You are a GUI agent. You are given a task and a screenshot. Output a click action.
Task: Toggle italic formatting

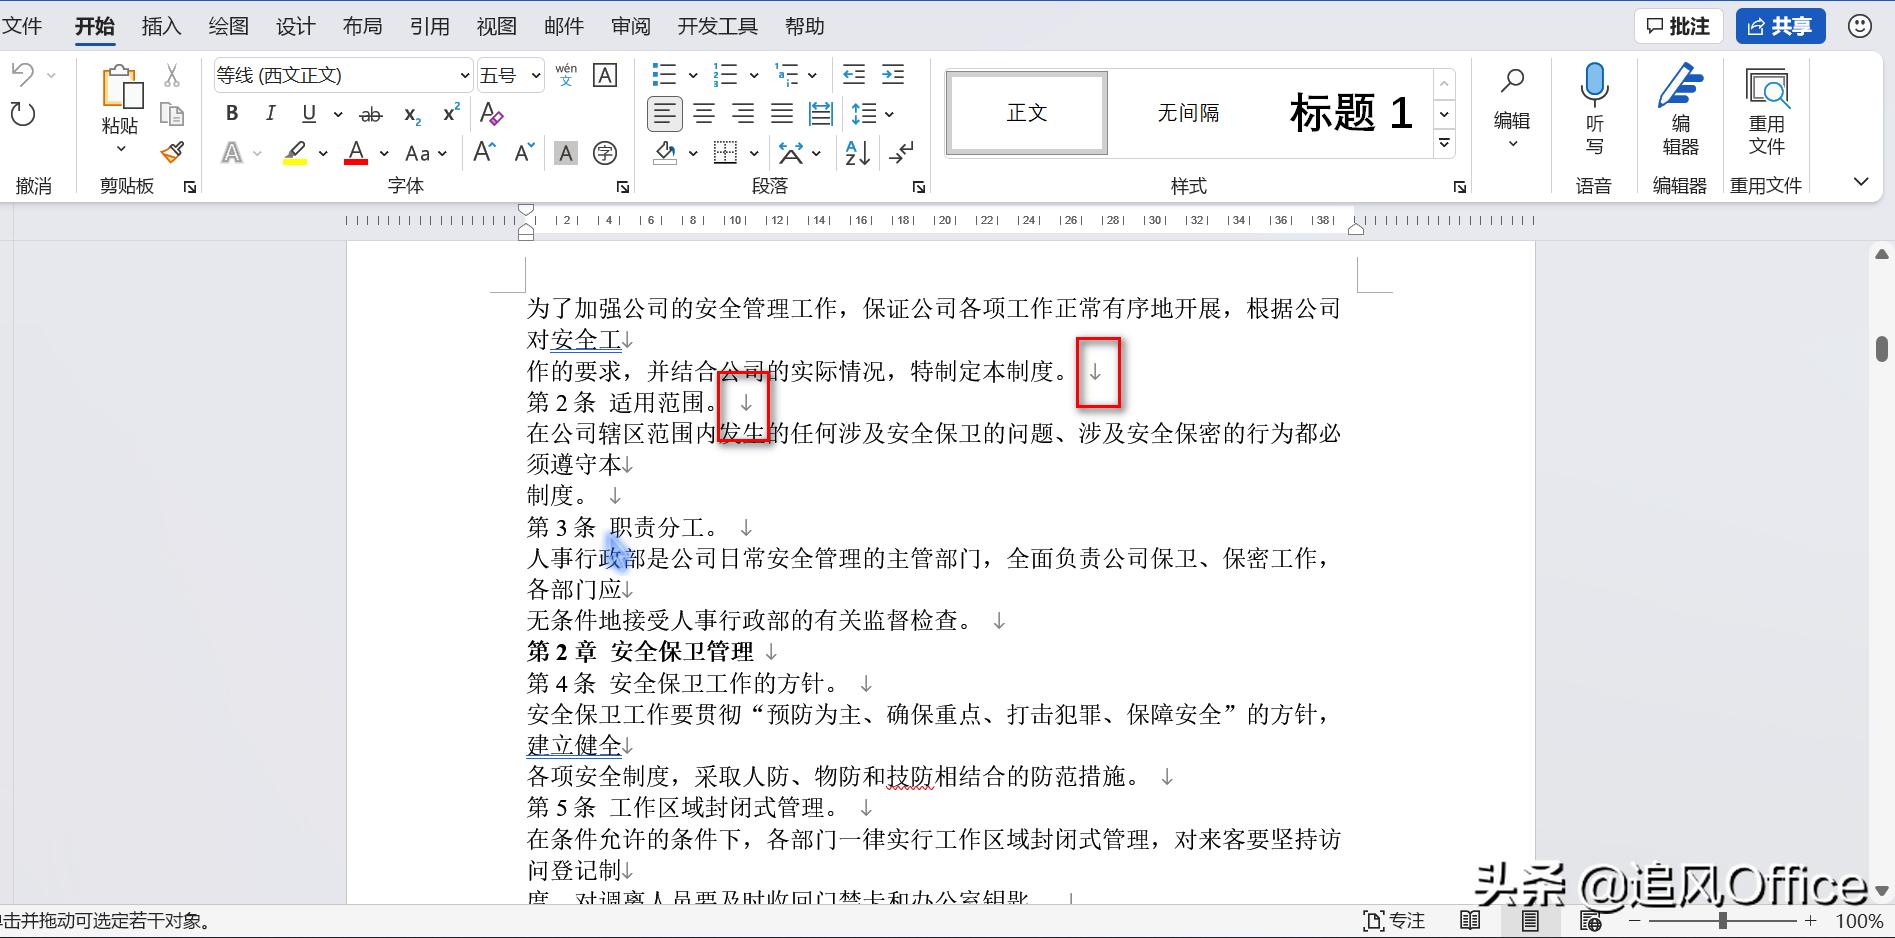pyautogui.click(x=269, y=113)
